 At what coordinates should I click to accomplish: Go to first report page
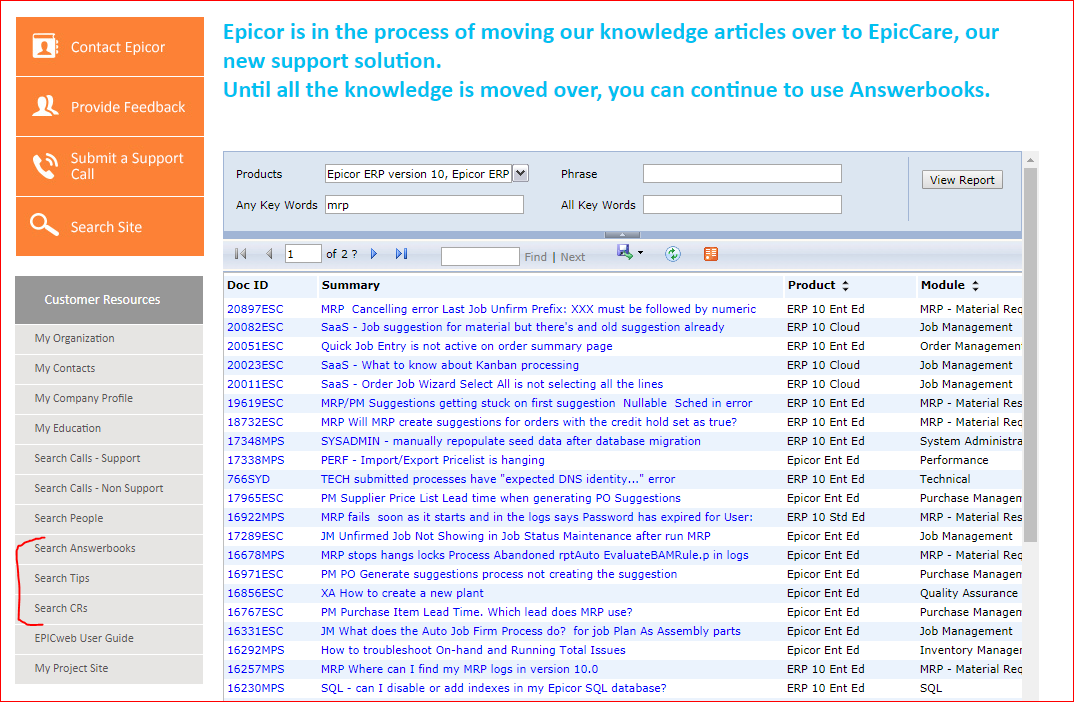(240, 254)
